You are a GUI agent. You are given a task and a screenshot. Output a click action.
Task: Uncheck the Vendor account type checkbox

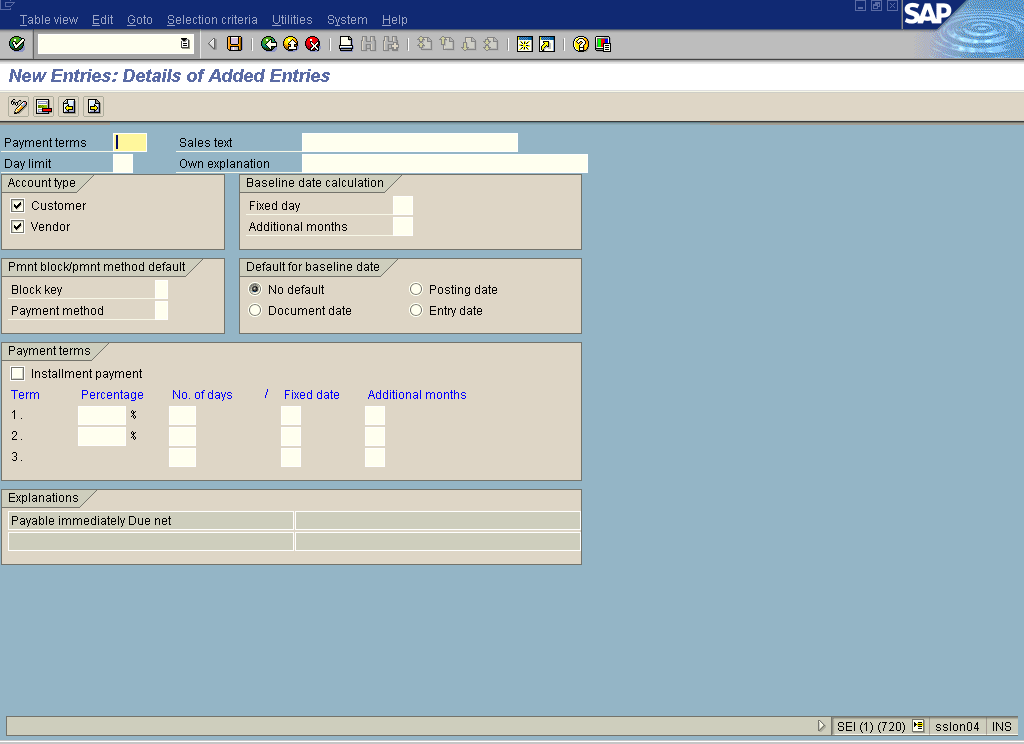(18, 227)
